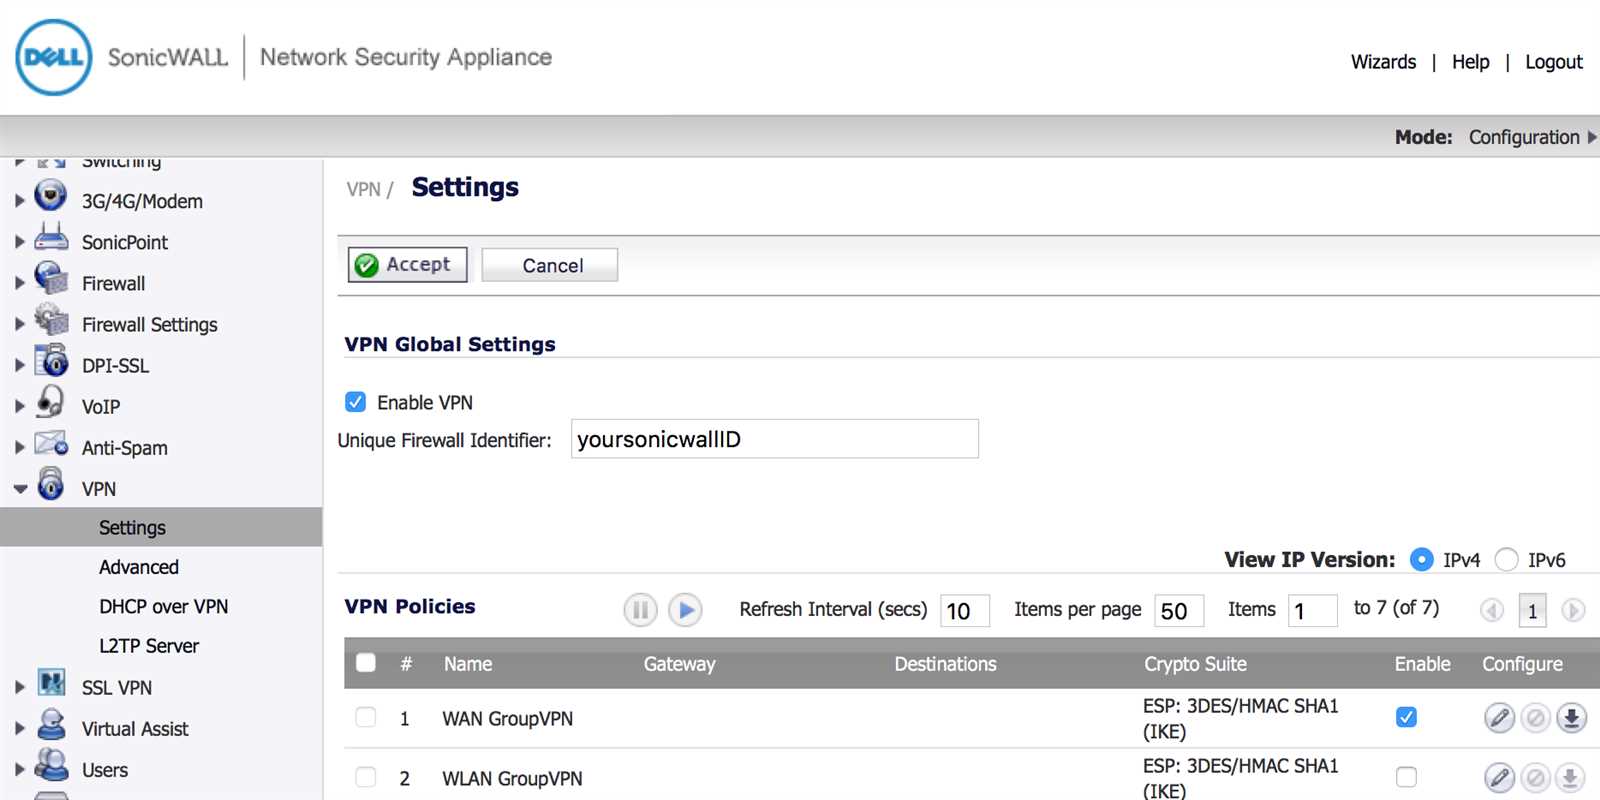Sort policies by Crypto Suite column
This screenshot has height=800, width=1600.
1195,664
